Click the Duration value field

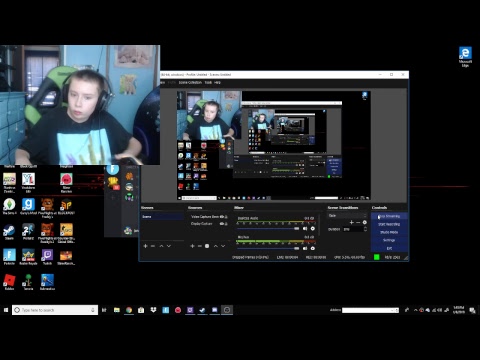(353, 229)
